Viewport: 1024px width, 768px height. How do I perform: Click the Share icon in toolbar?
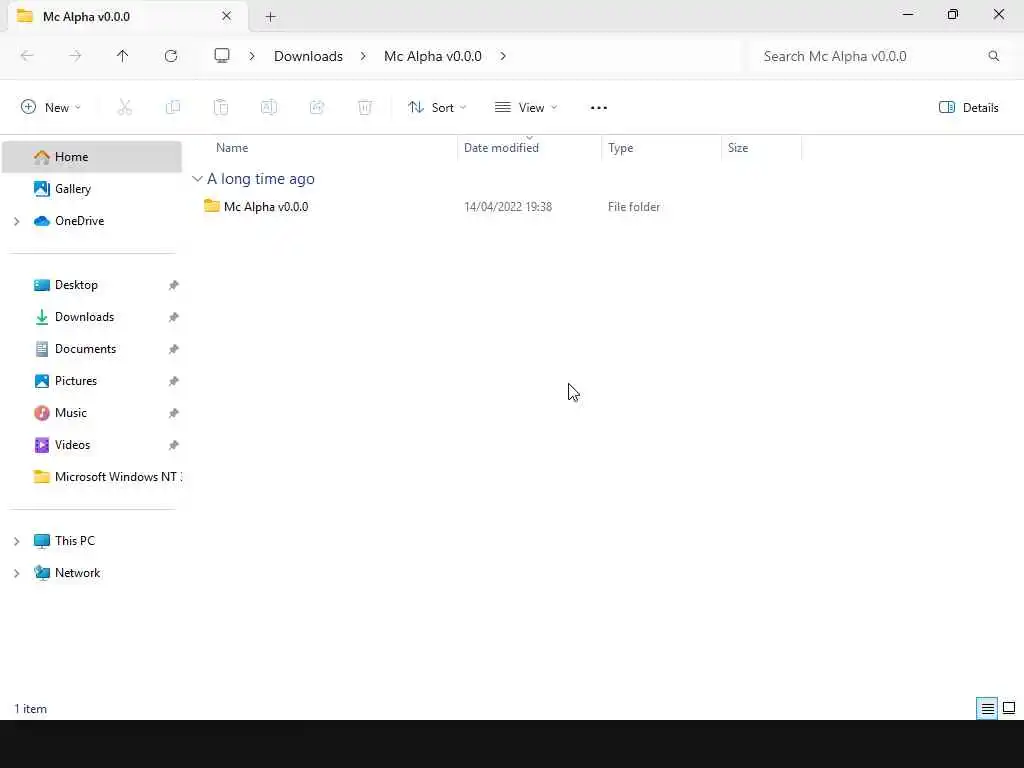317,107
